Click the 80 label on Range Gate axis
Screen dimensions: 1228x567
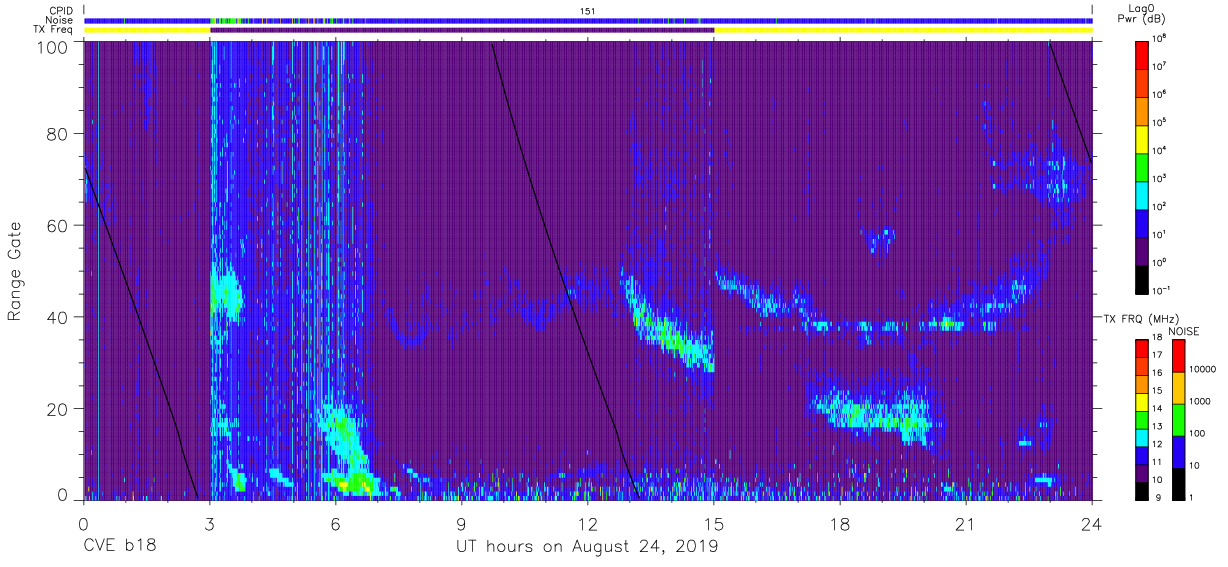pyautogui.click(x=58, y=134)
